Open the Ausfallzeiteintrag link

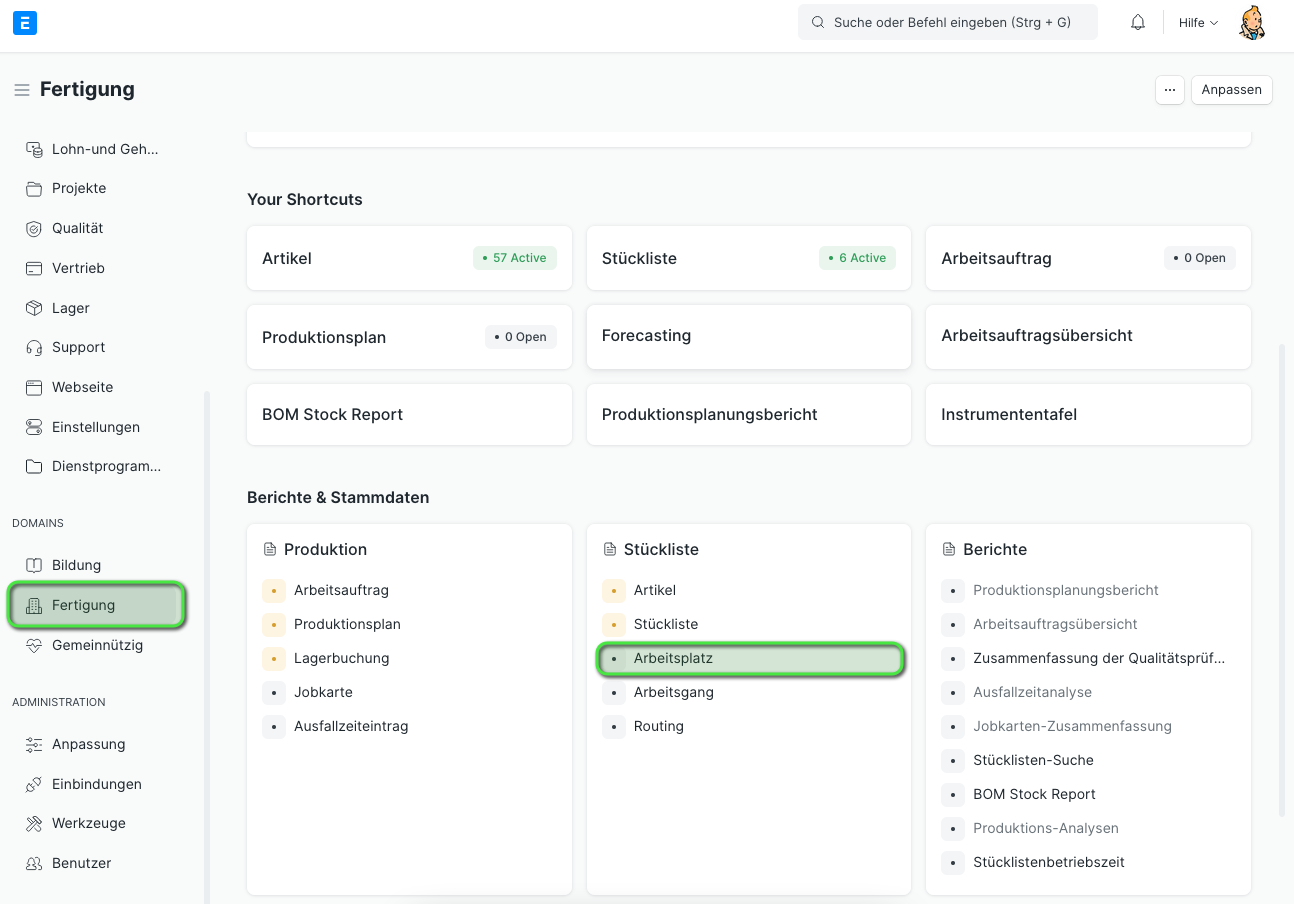(x=351, y=726)
